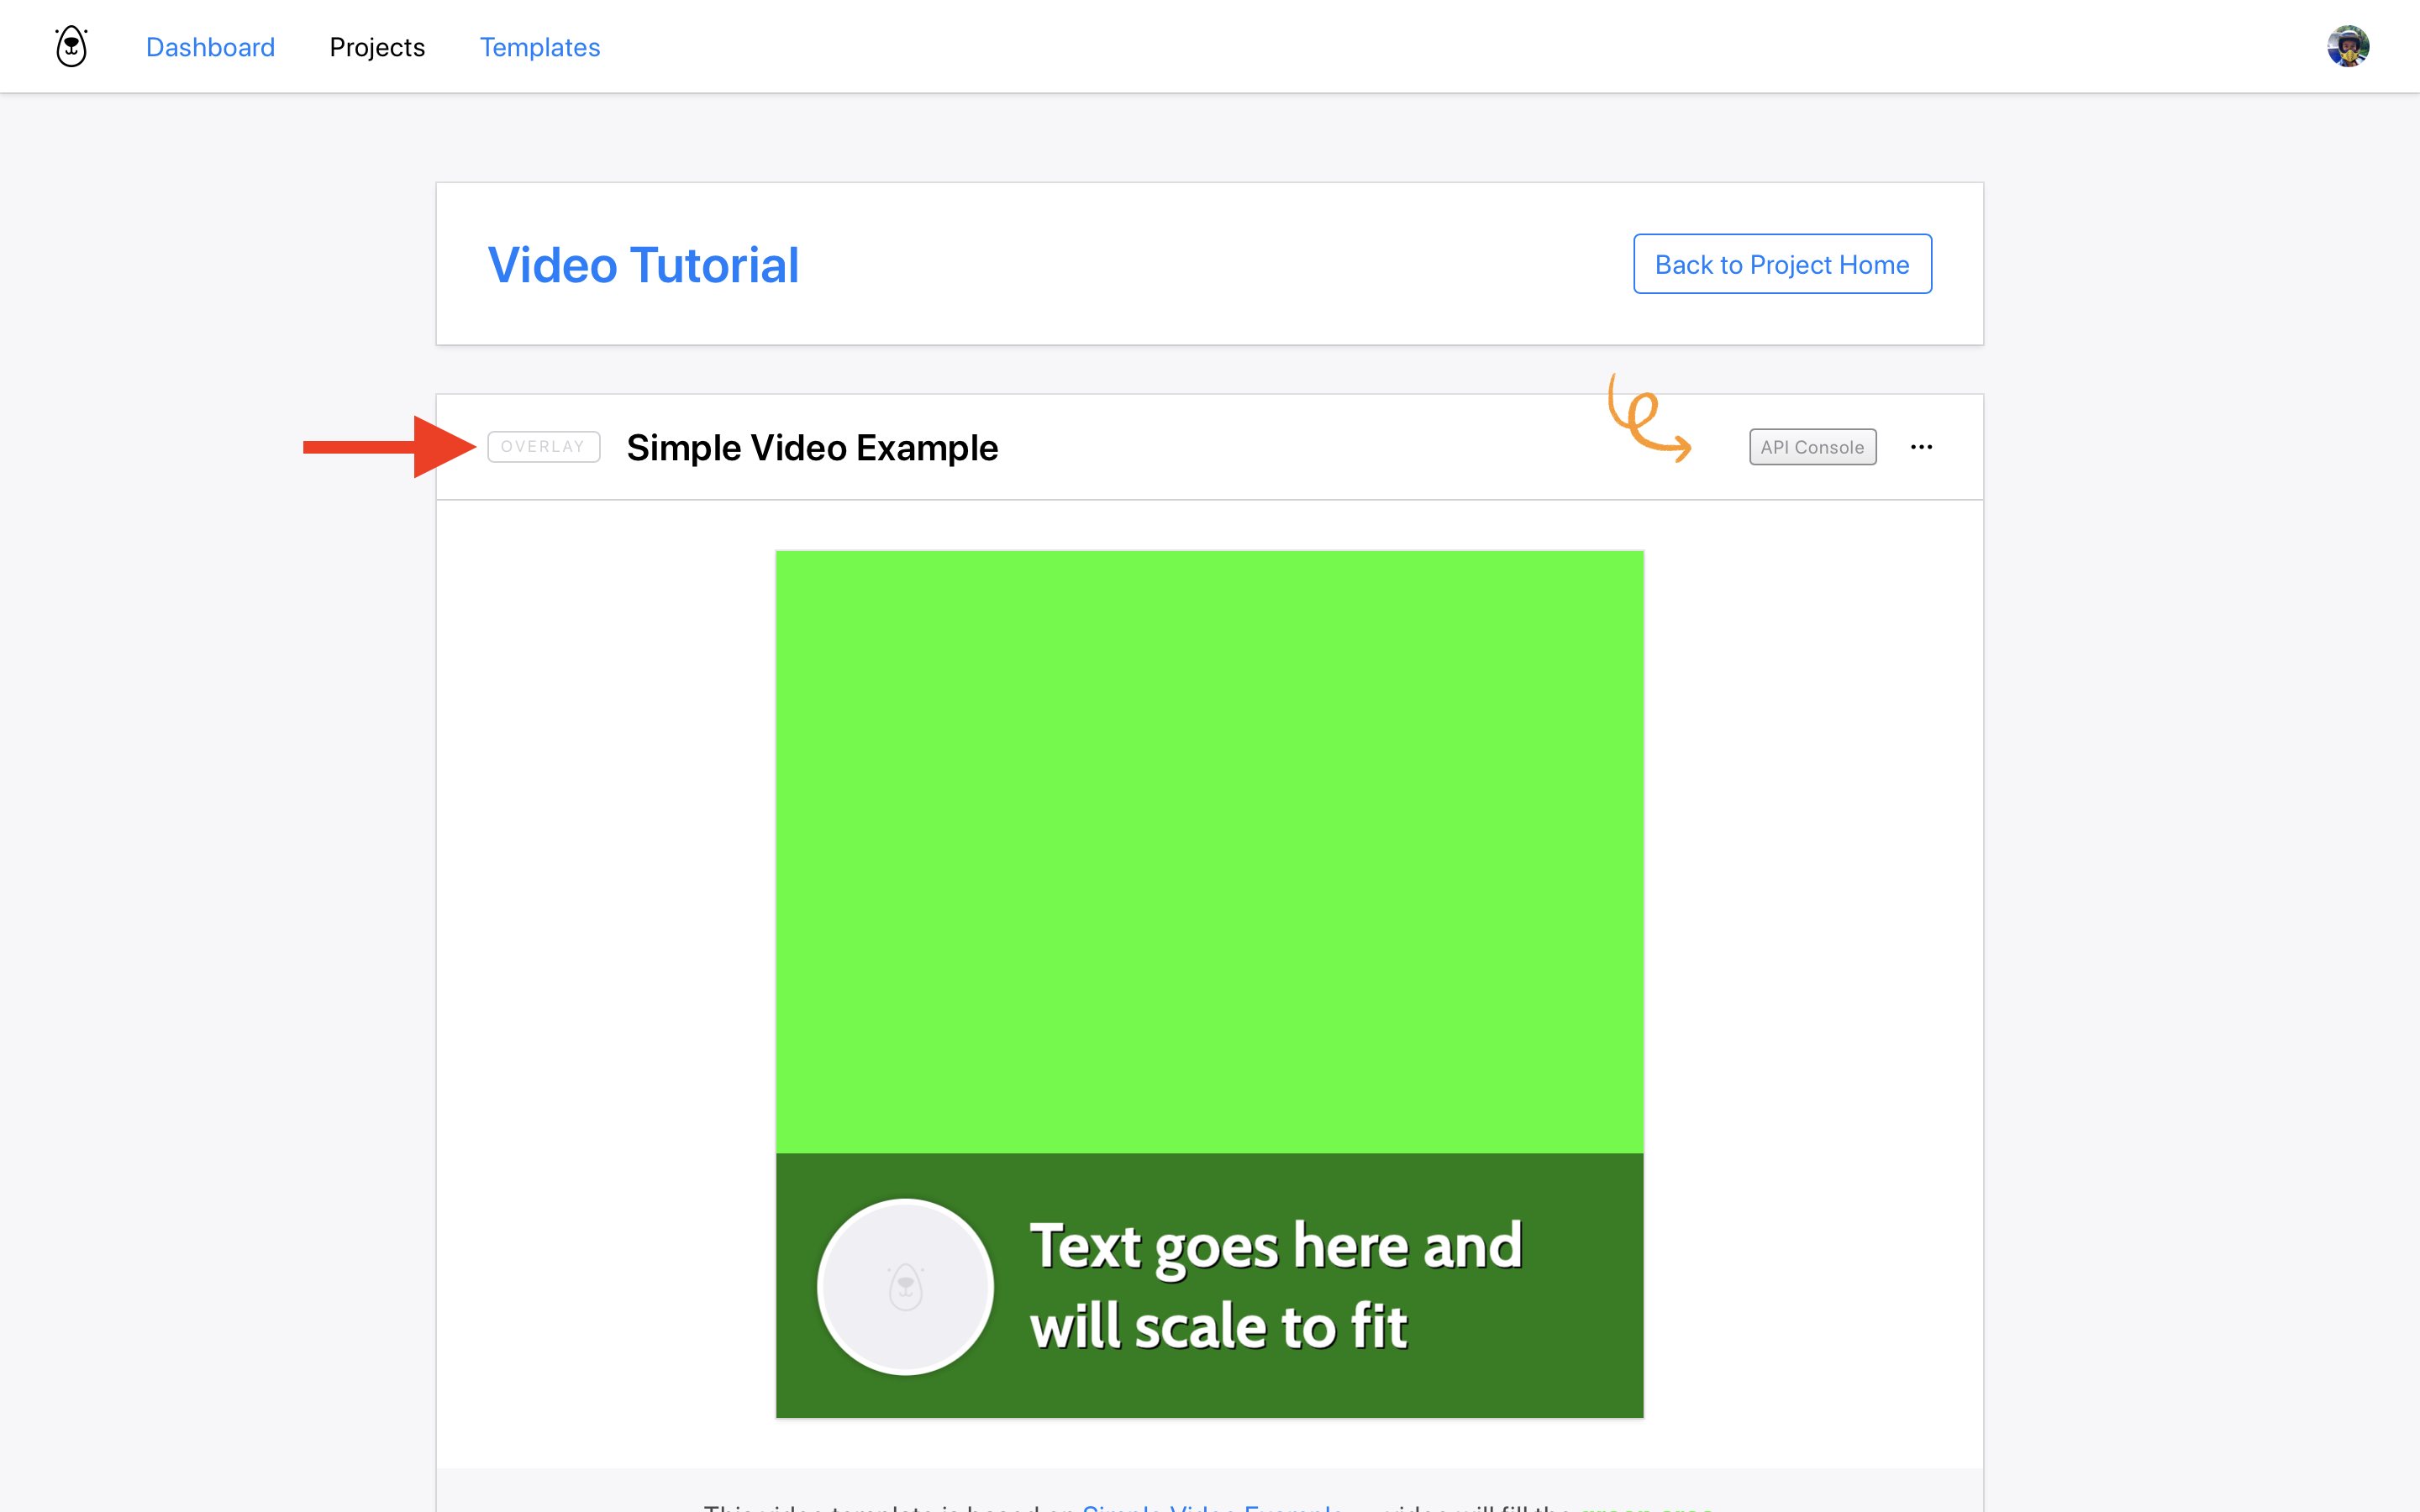Screen dimensions: 2420x1512
Task: Open the user profile avatar menu
Action: [2347, 47]
